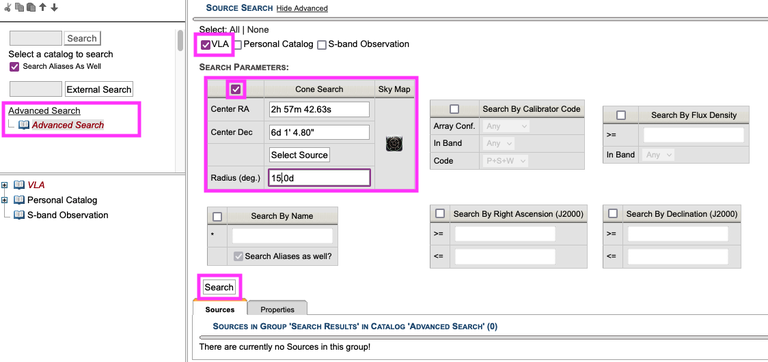This screenshot has height=362, width=768.
Task: Click the move up arrow icon
Action: pos(43,8)
